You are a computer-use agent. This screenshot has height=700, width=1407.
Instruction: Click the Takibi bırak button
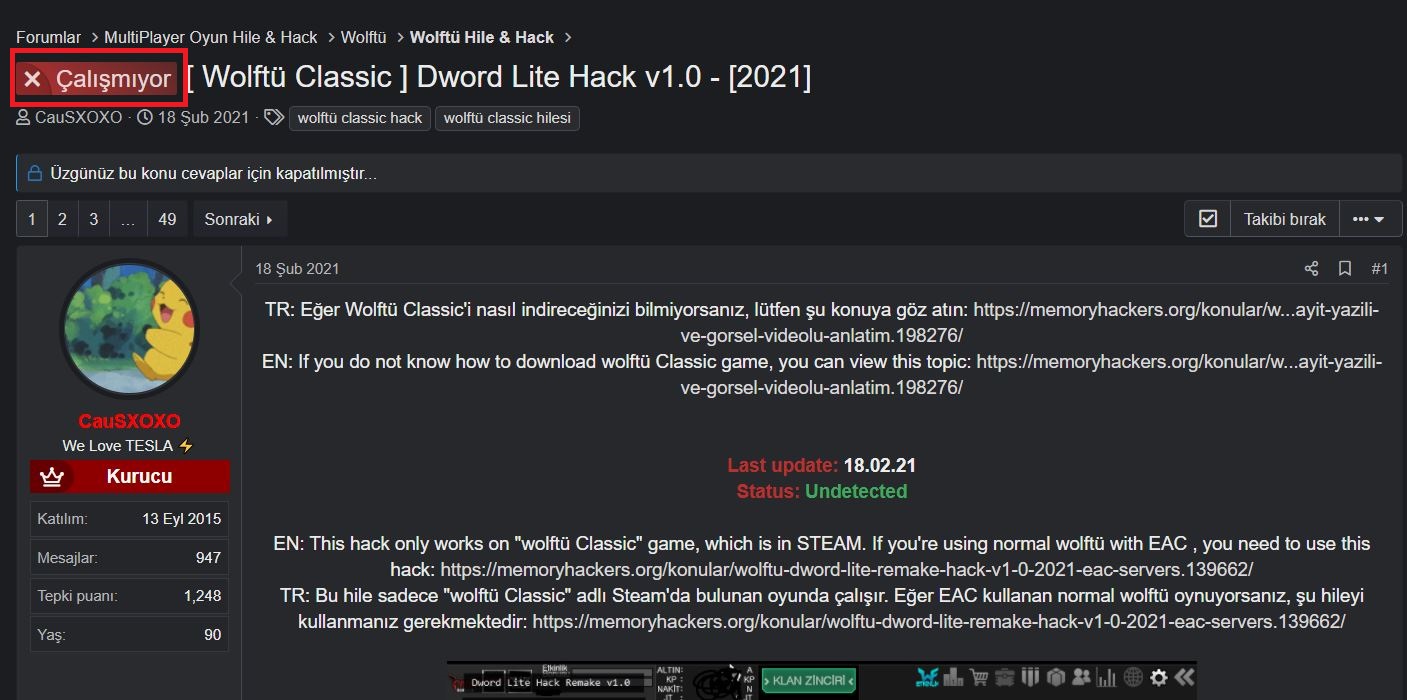coord(1284,219)
